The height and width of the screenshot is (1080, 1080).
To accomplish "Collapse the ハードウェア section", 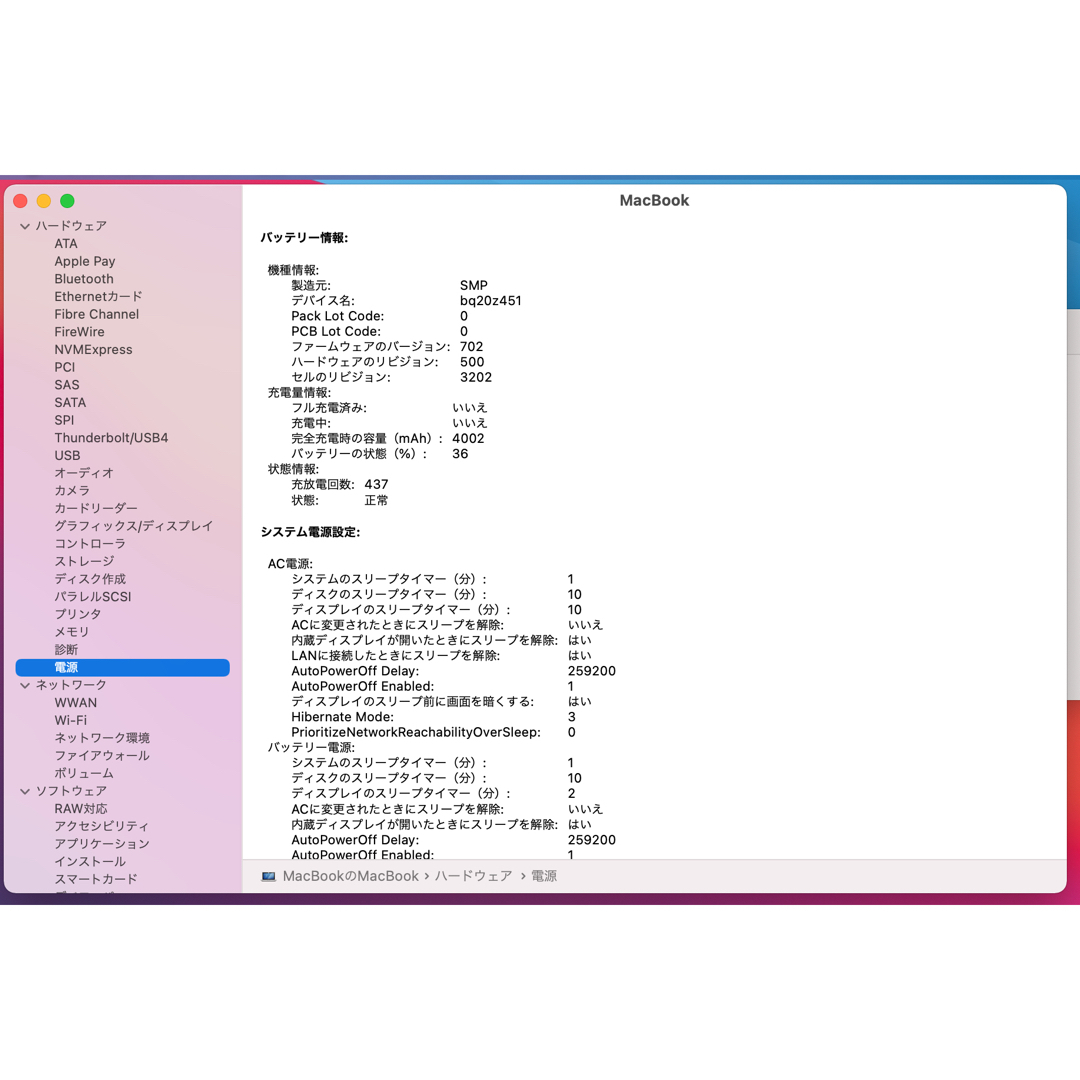I will tap(25, 226).
